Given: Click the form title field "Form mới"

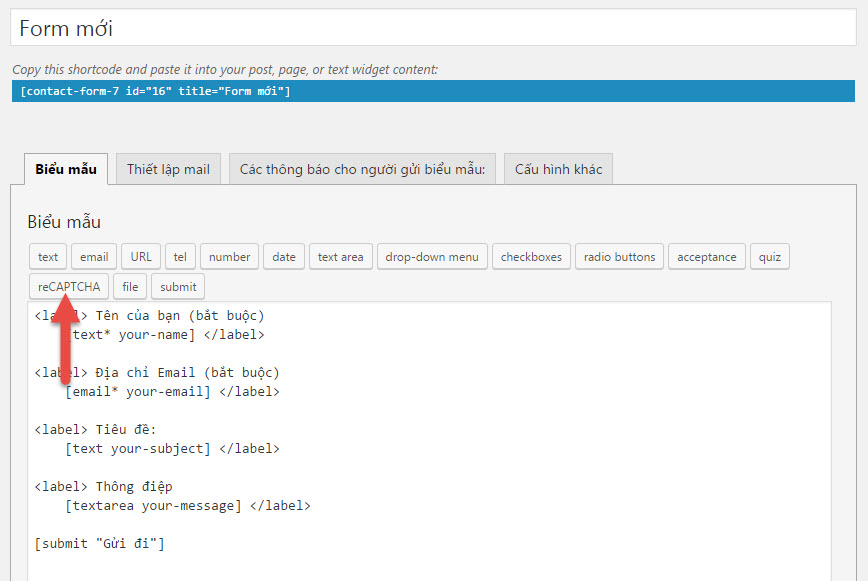Looking at the screenshot, I should [x=430, y=28].
